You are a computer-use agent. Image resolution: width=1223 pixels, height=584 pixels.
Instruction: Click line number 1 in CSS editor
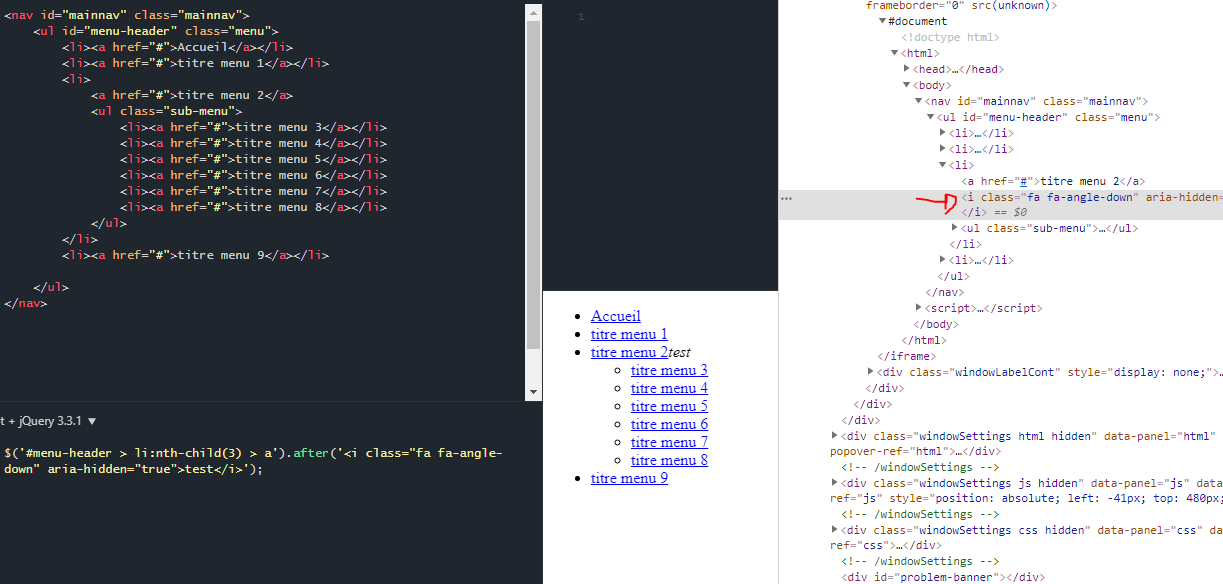click(x=581, y=16)
